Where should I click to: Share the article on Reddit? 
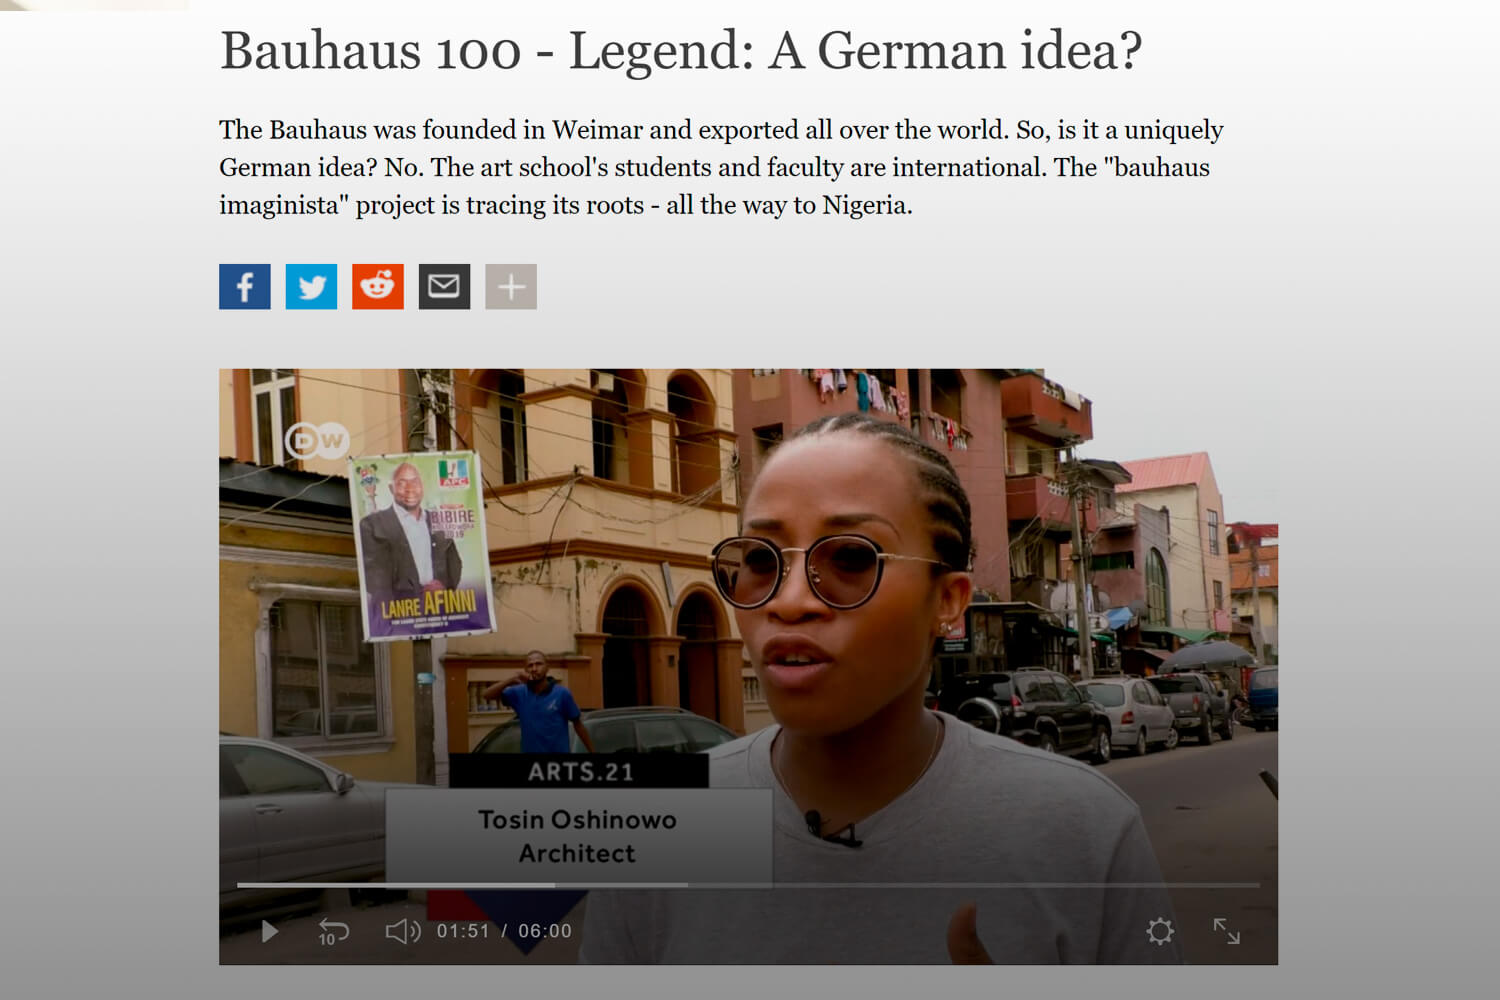click(378, 287)
